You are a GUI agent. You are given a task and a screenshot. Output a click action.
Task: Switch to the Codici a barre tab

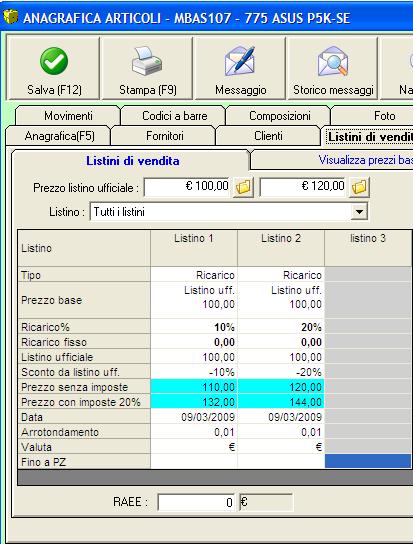coord(174,116)
